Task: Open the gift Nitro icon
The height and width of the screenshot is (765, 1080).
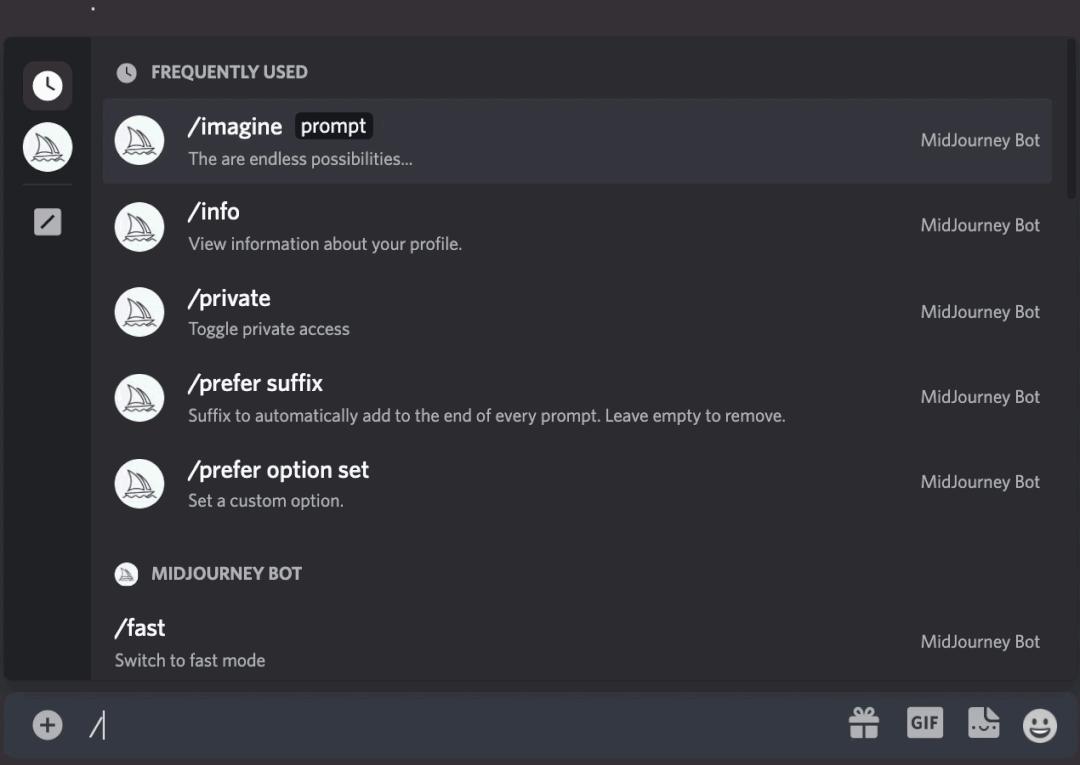Action: pyautogui.click(x=864, y=723)
